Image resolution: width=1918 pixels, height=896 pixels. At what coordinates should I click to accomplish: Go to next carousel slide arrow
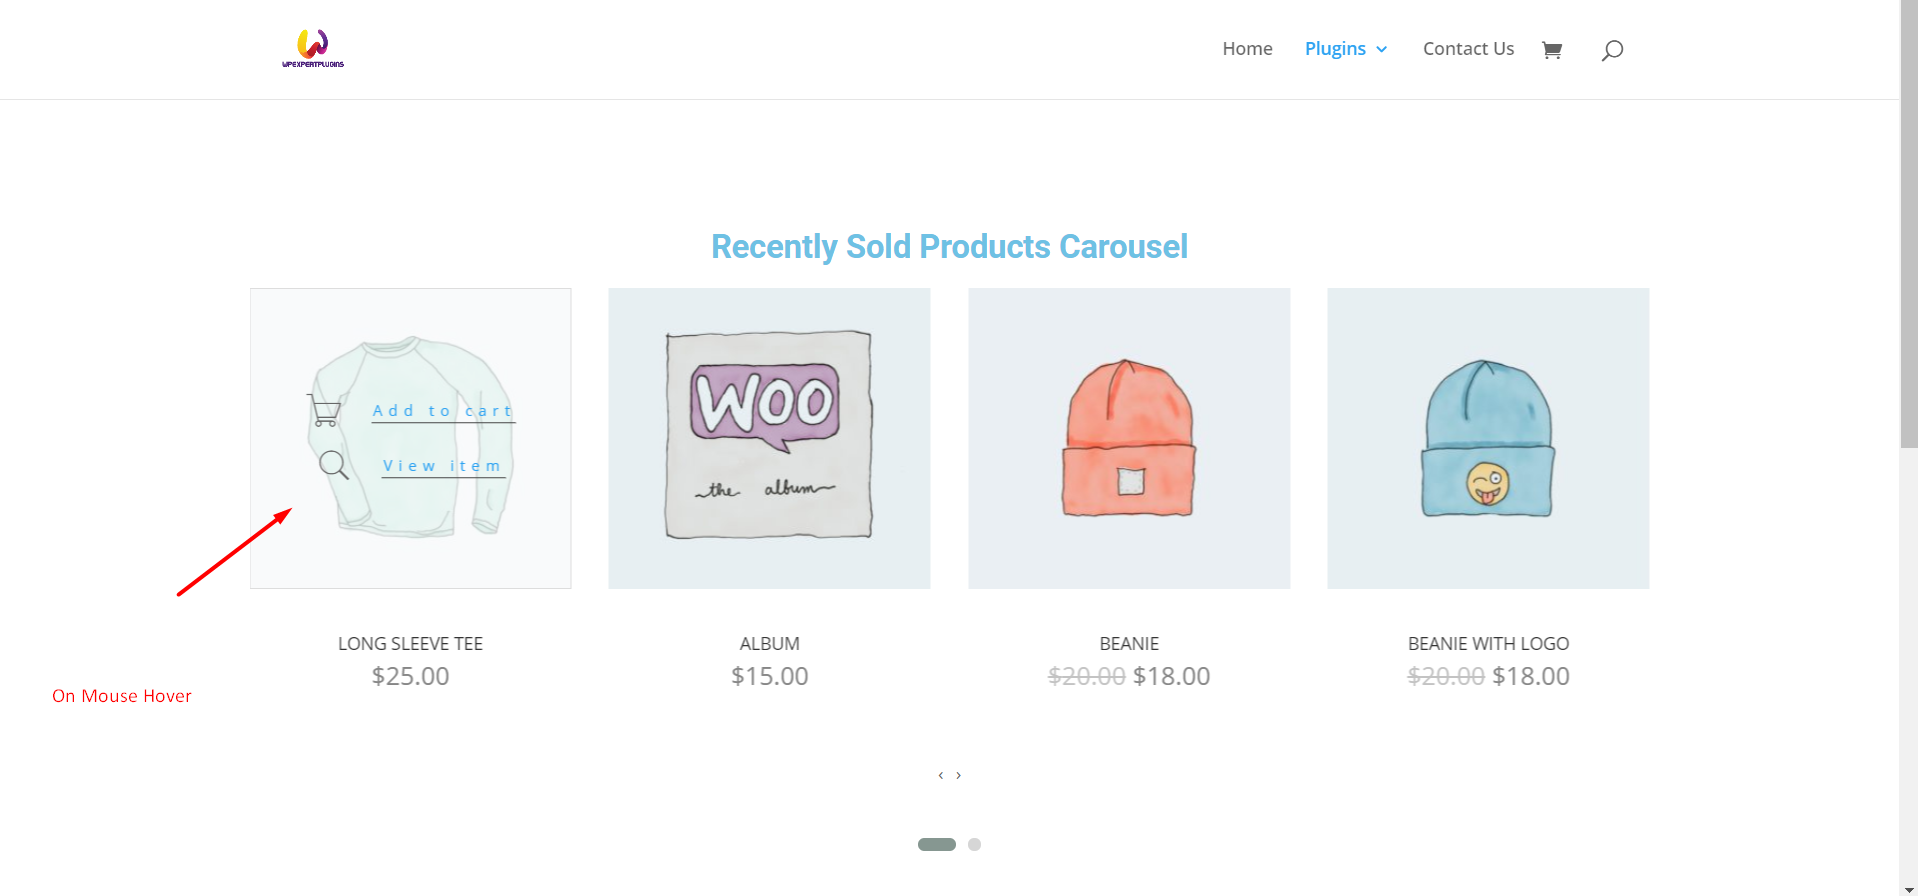tap(958, 775)
